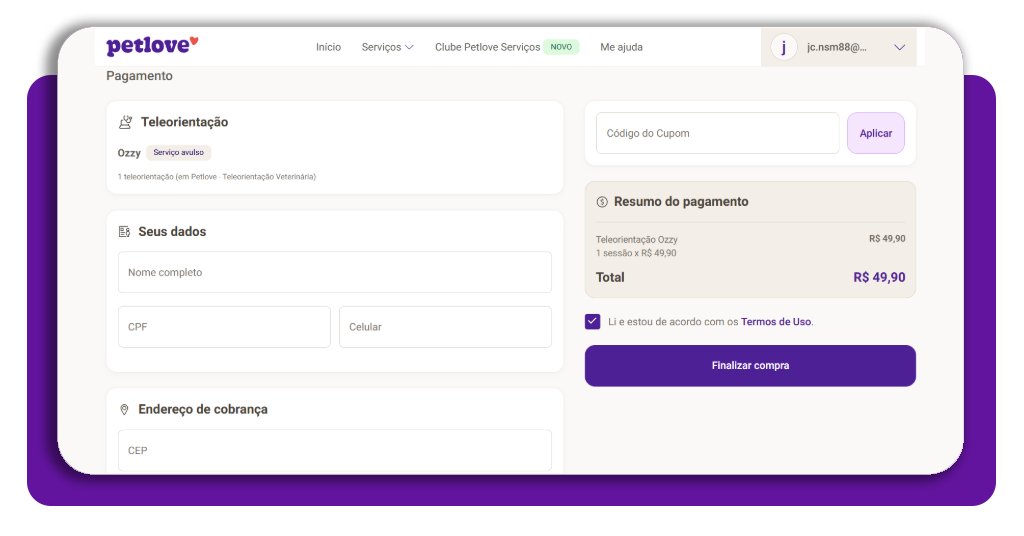Go to the Inicio menu item
This screenshot has width=1024, height=536.
(328, 47)
